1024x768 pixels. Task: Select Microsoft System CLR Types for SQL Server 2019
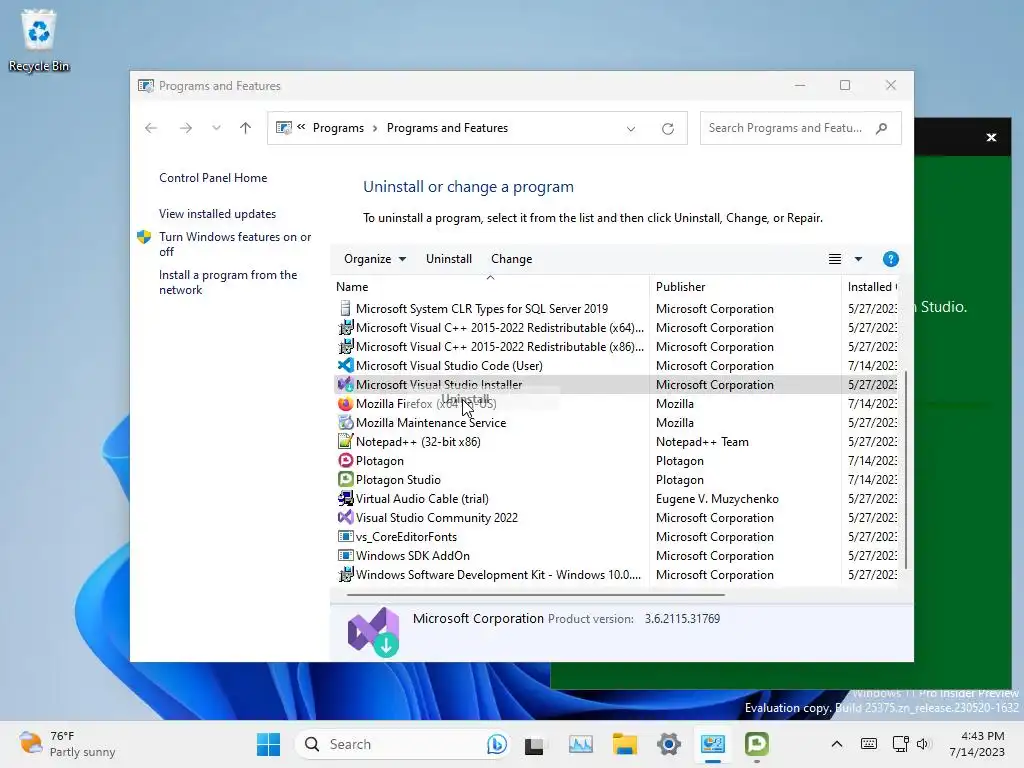point(481,308)
